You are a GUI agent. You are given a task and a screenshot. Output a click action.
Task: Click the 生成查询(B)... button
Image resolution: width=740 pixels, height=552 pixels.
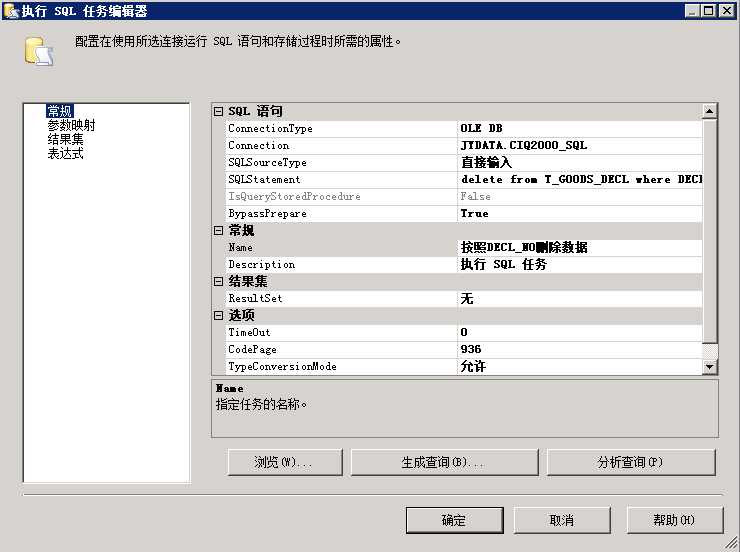pyautogui.click(x=444, y=462)
